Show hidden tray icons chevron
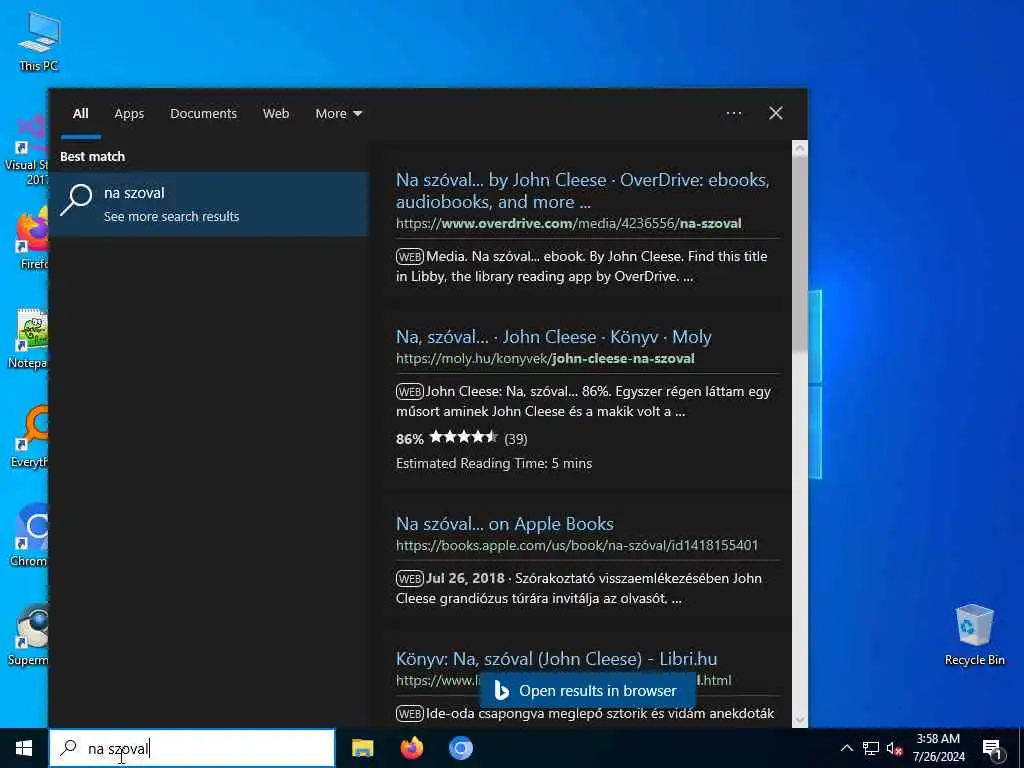The height and width of the screenshot is (768, 1024). coord(846,748)
